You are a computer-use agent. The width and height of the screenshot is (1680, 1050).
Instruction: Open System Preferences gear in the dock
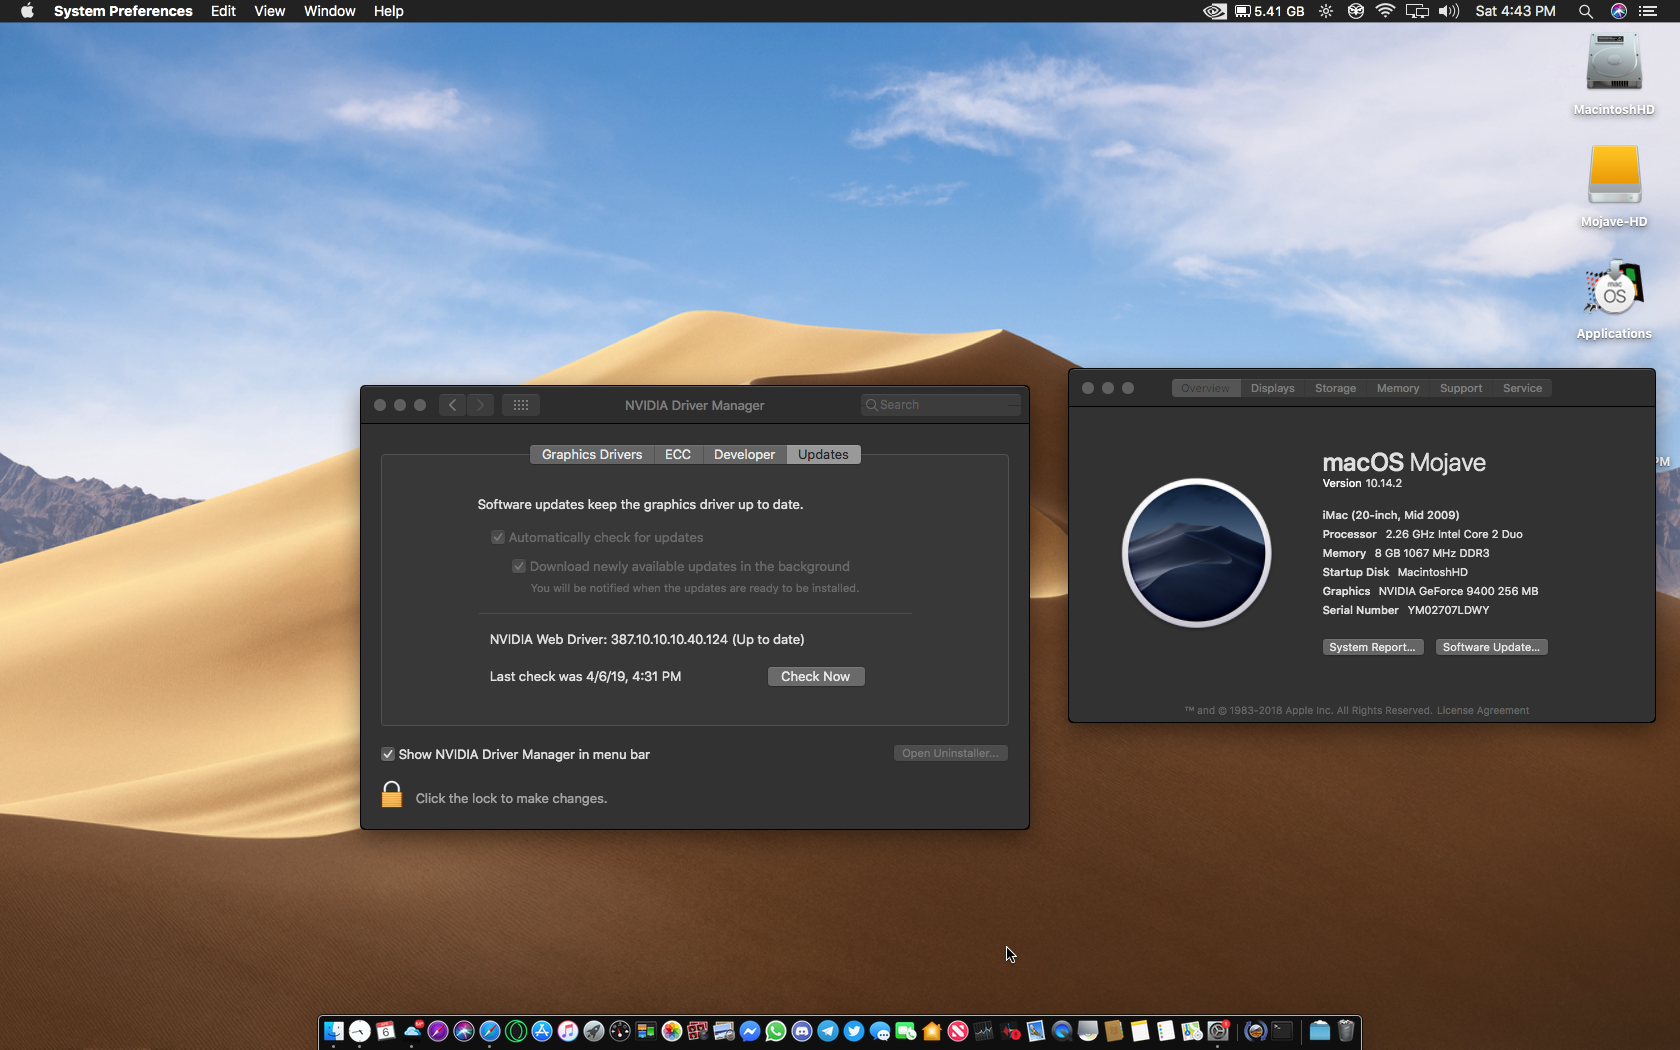coord(1218,1031)
